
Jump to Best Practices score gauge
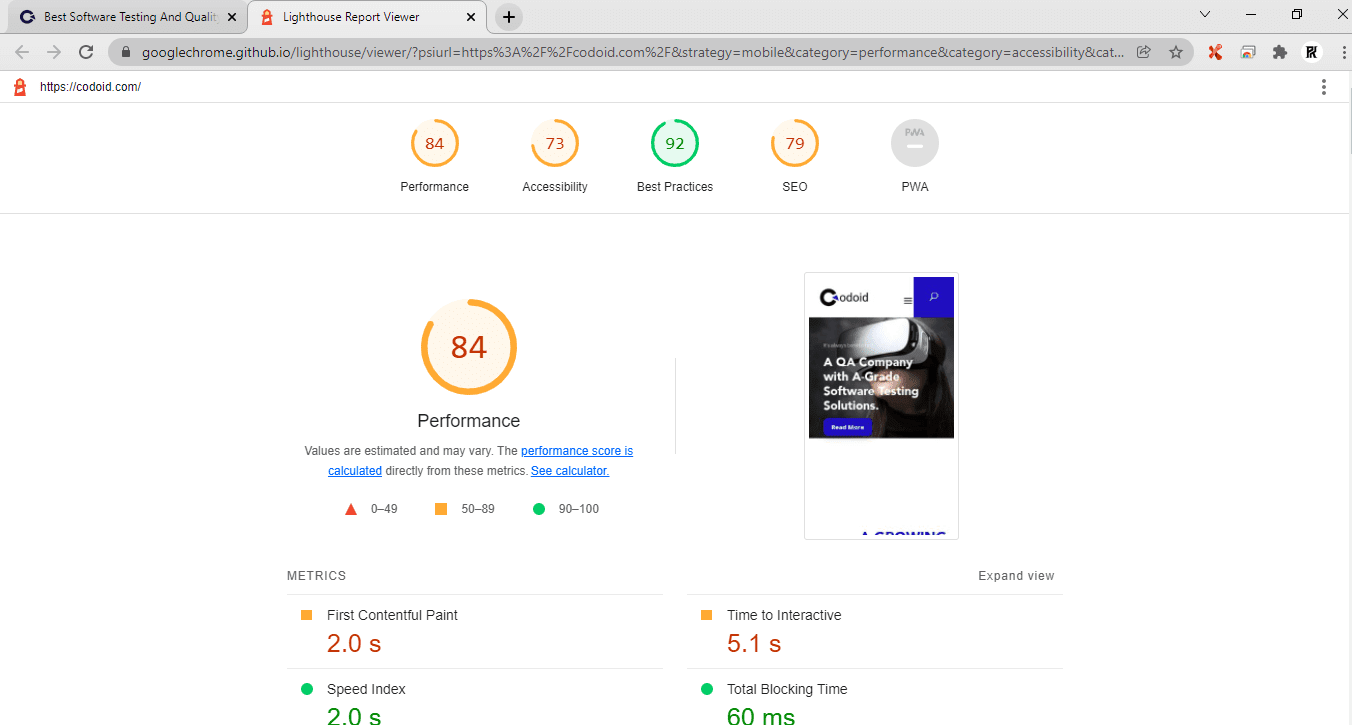pyautogui.click(x=675, y=144)
